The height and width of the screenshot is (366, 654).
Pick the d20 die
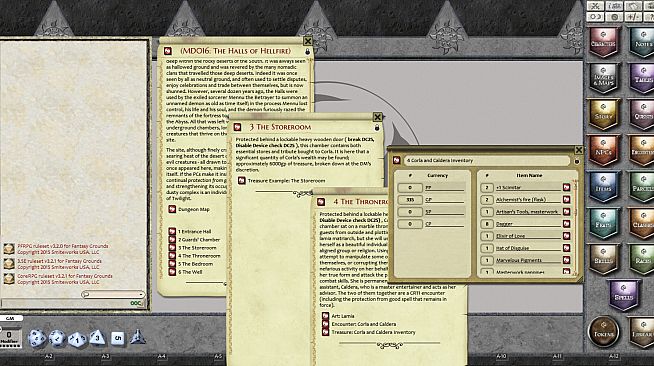pos(37,338)
